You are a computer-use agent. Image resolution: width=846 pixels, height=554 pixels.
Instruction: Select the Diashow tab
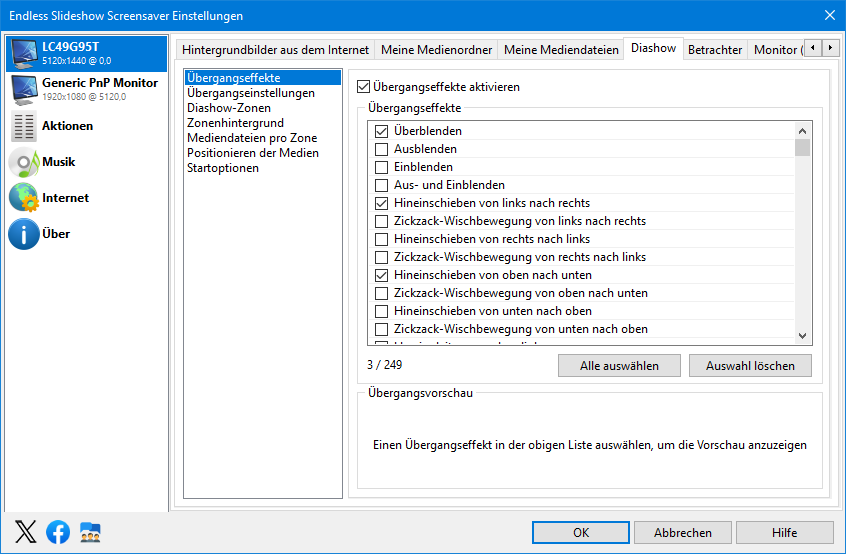pos(653,48)
